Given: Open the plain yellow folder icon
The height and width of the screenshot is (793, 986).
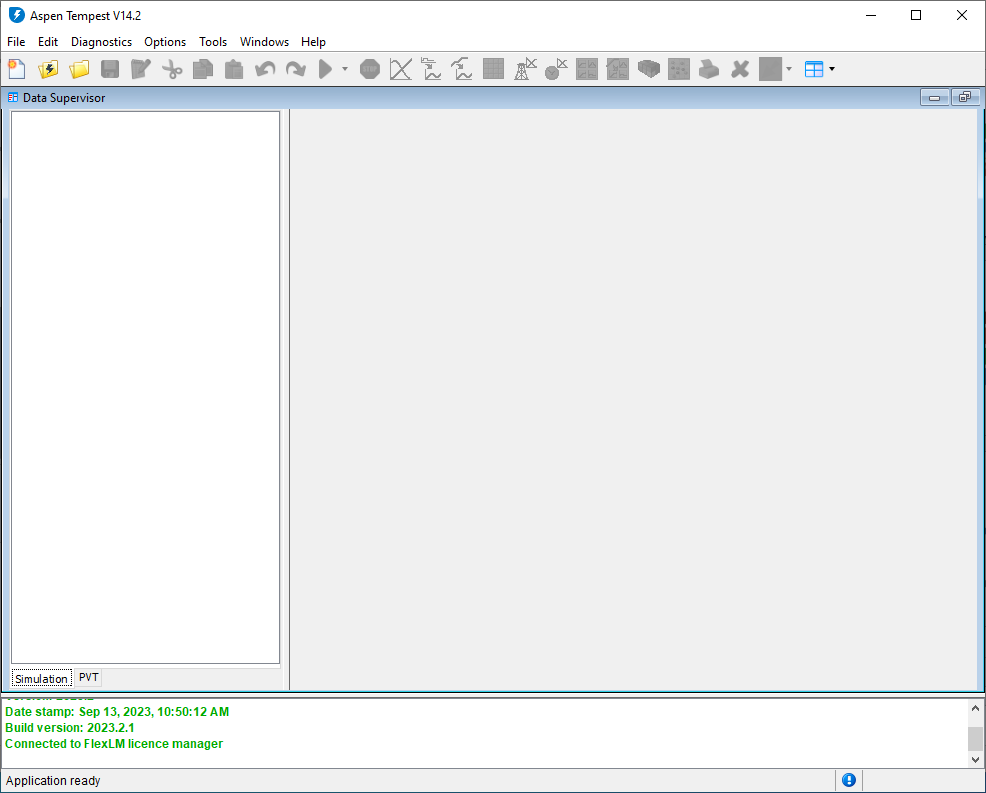Looking at the screenshot, I should click(79, 69).
